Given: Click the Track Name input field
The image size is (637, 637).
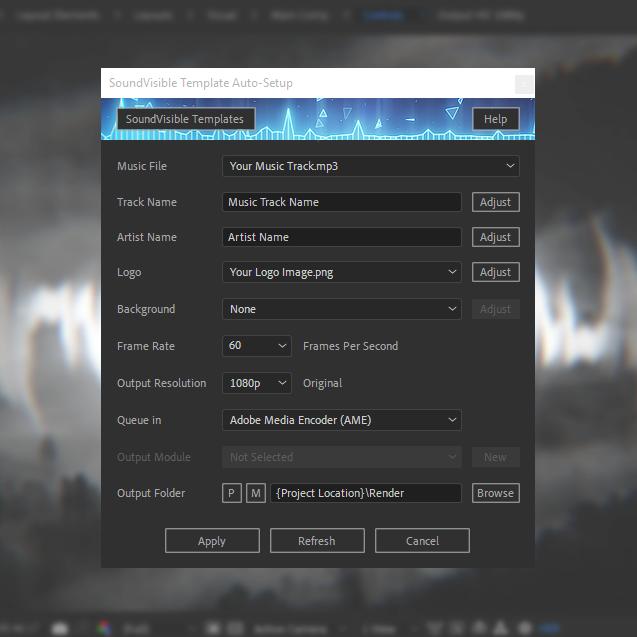Looking at the screenshot, I should [342, 202].
